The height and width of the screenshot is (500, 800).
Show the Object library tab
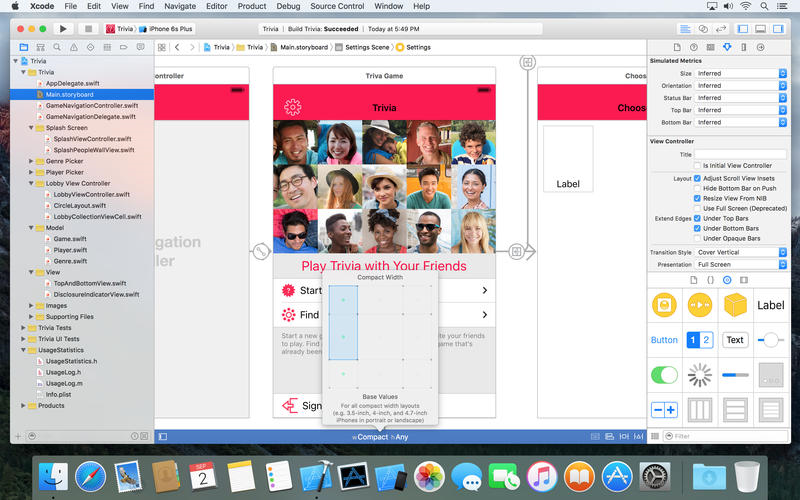727,280
